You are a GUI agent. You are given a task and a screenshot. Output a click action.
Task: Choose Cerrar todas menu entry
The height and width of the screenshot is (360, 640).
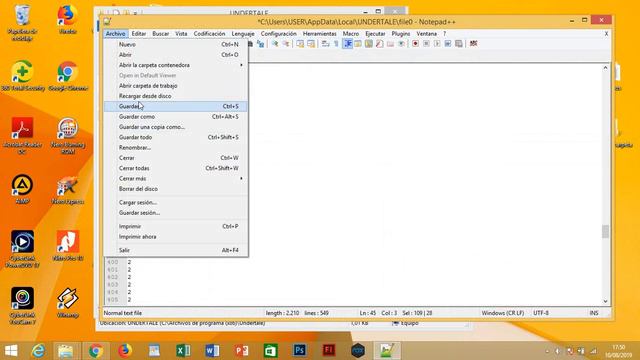point(176,168)
